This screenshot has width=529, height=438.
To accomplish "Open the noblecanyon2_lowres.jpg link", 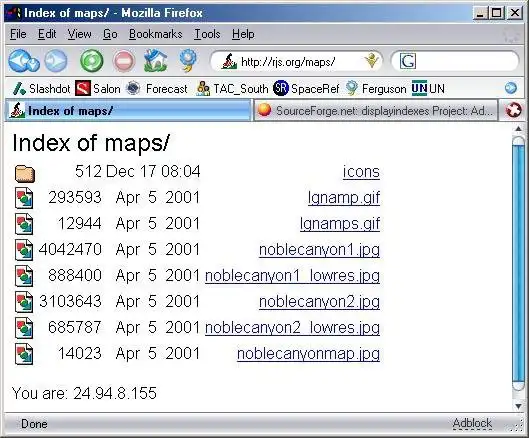I will (293, 328).
